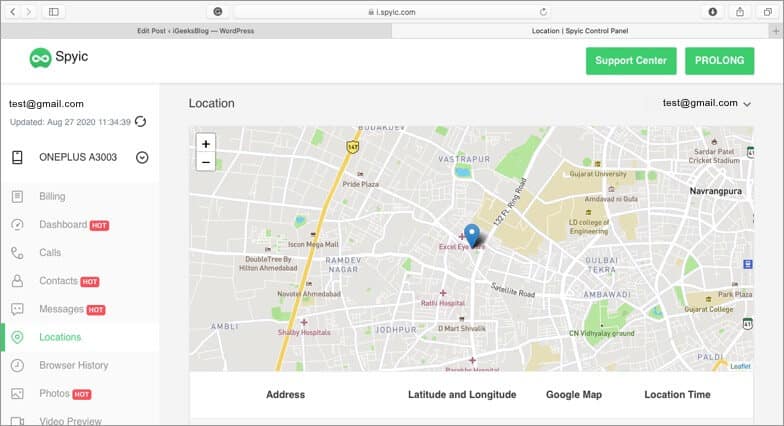784x426 pixels.
Task: Open the Safari share icon
Action: 740,12
